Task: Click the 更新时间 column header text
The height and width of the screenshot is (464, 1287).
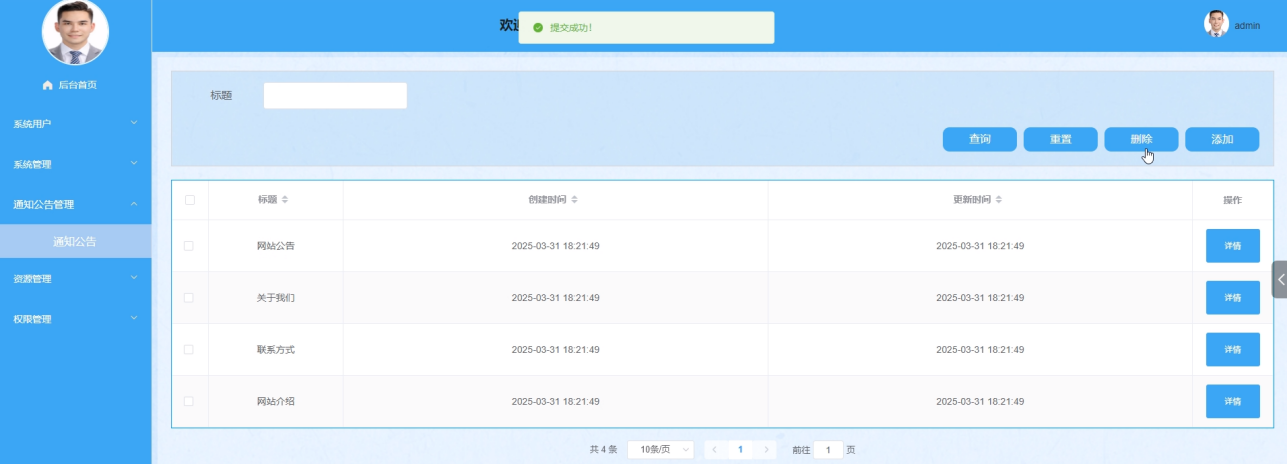Action: coord(972,200)
